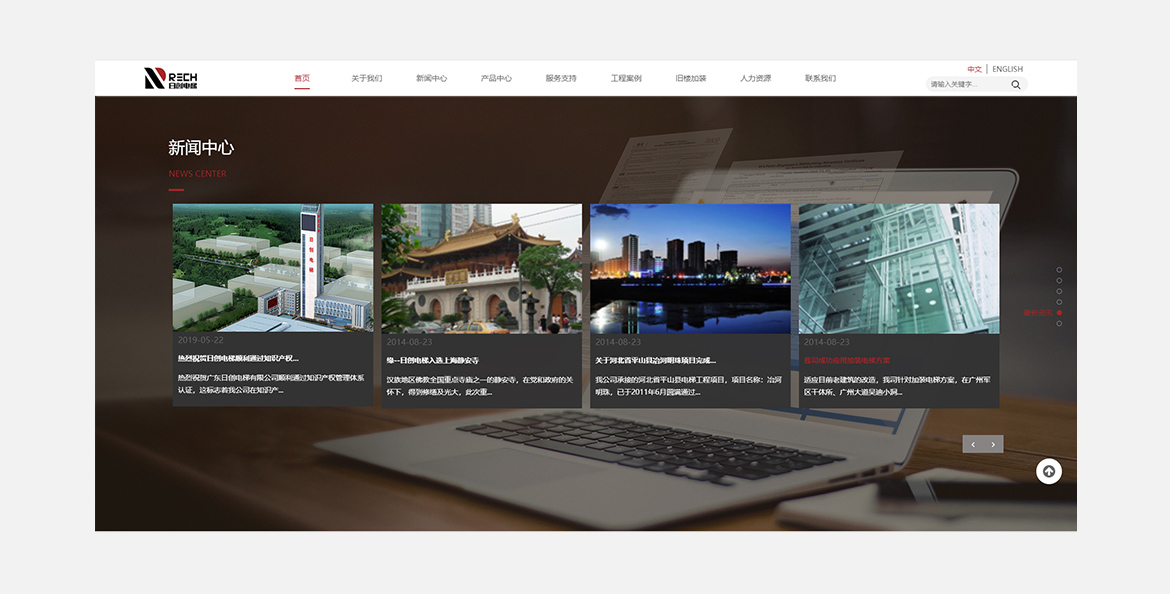1170x594 pixels.
Task: Select the second page section dot
Action: 1059,281
